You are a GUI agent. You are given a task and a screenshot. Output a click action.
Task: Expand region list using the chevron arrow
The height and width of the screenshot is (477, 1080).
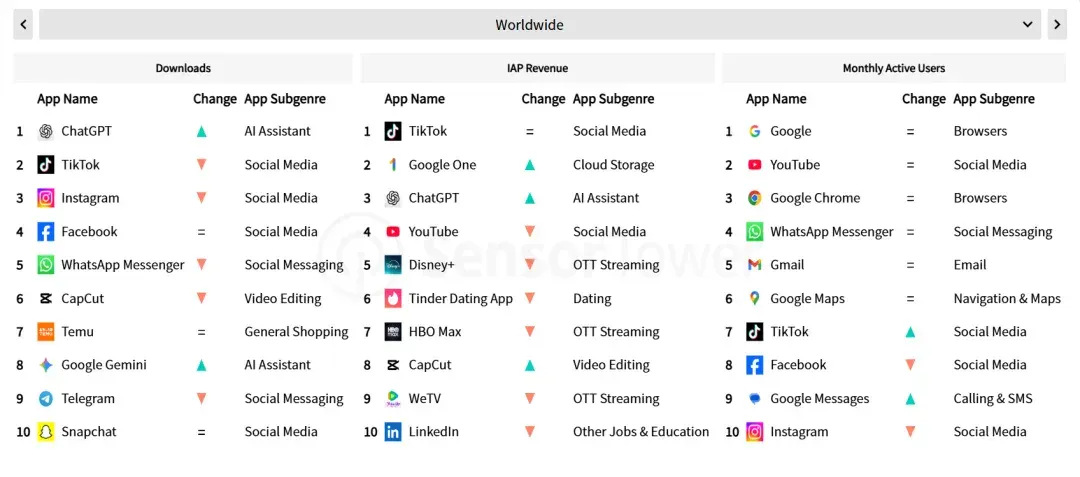[1028, 25]
